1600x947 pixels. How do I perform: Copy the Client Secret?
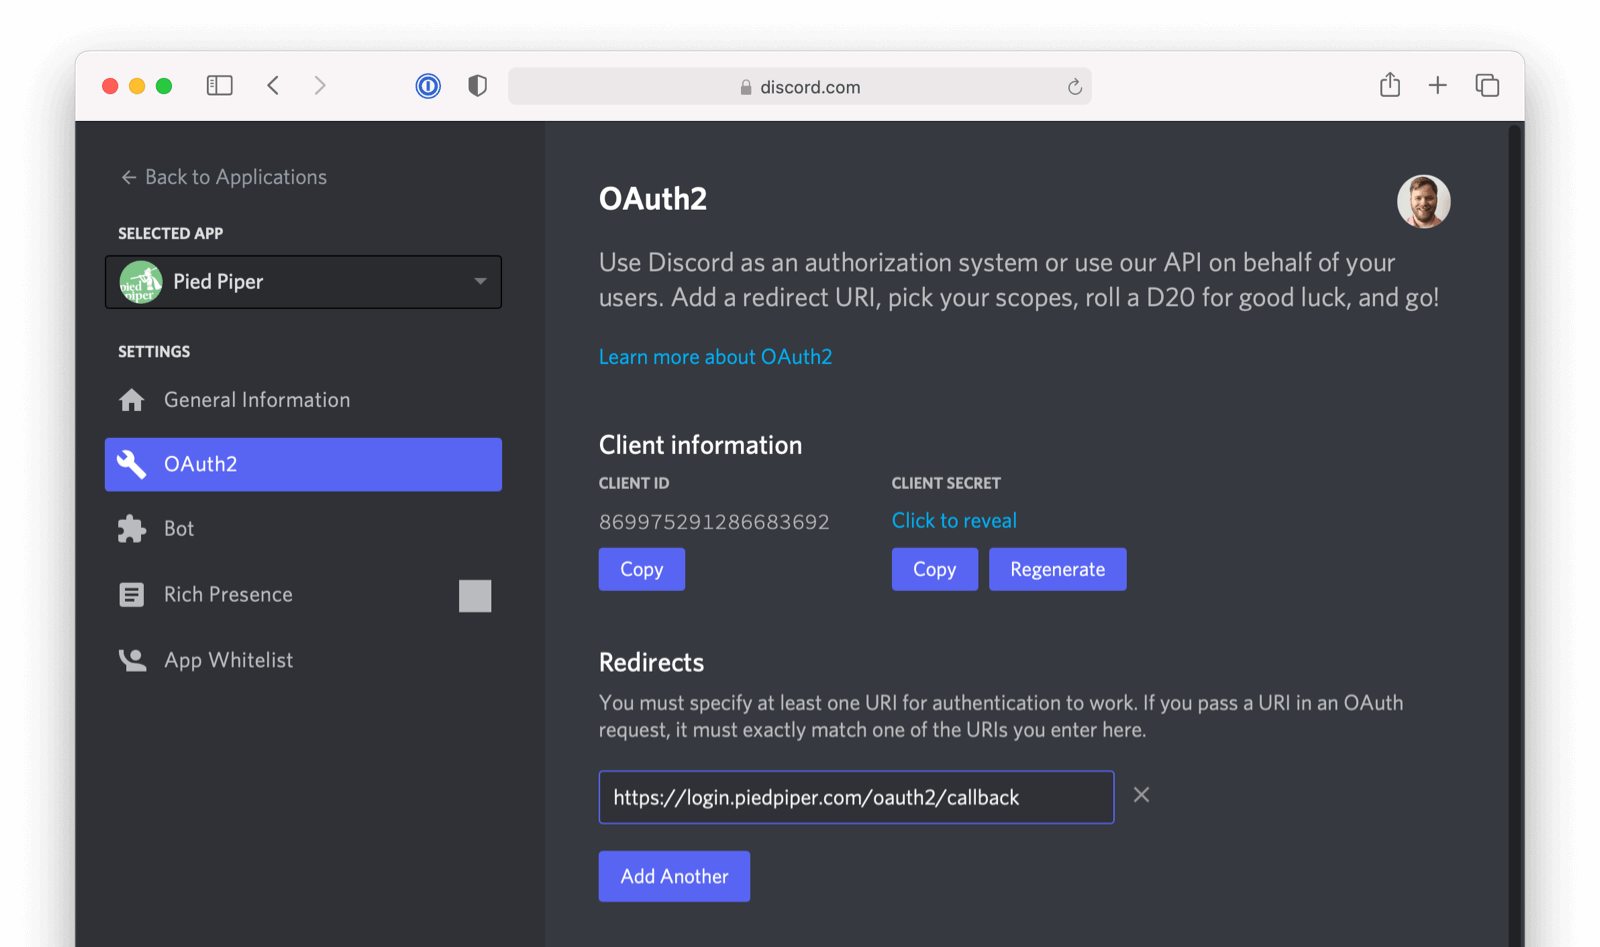tap(935, 569)
